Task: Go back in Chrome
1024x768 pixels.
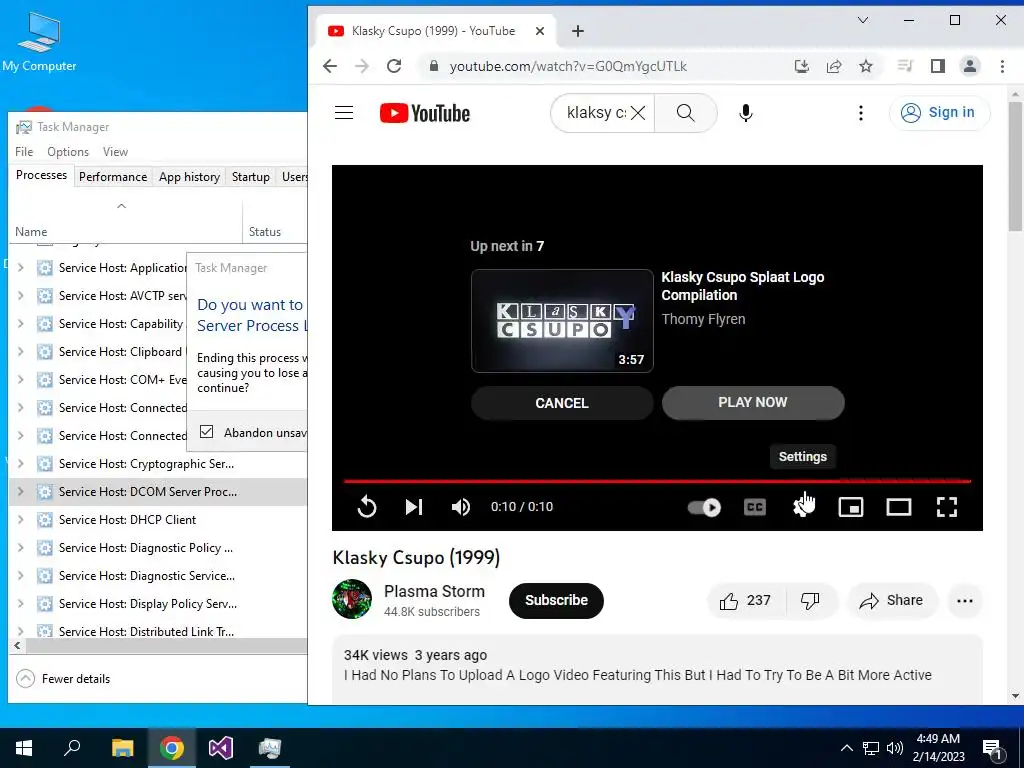Action: [330, 66]
